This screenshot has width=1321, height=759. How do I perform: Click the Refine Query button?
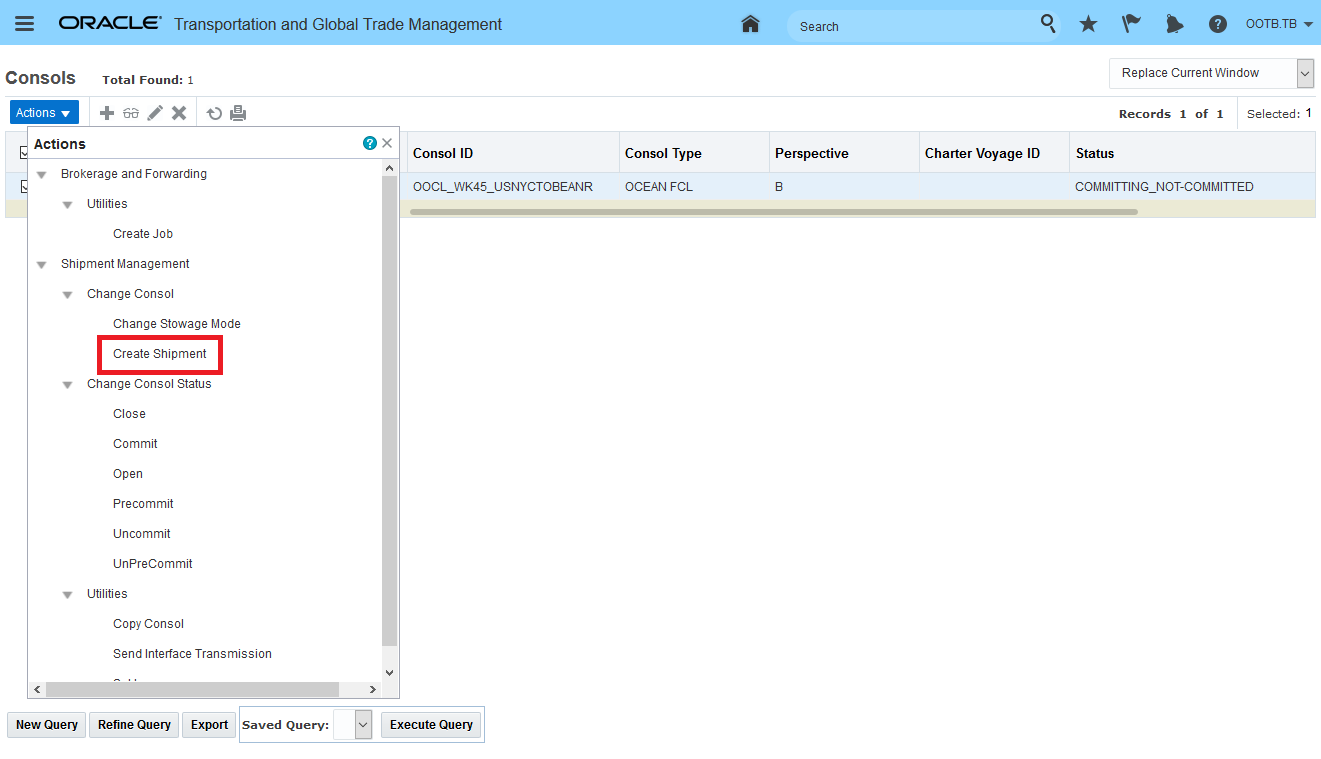(134, 725)
